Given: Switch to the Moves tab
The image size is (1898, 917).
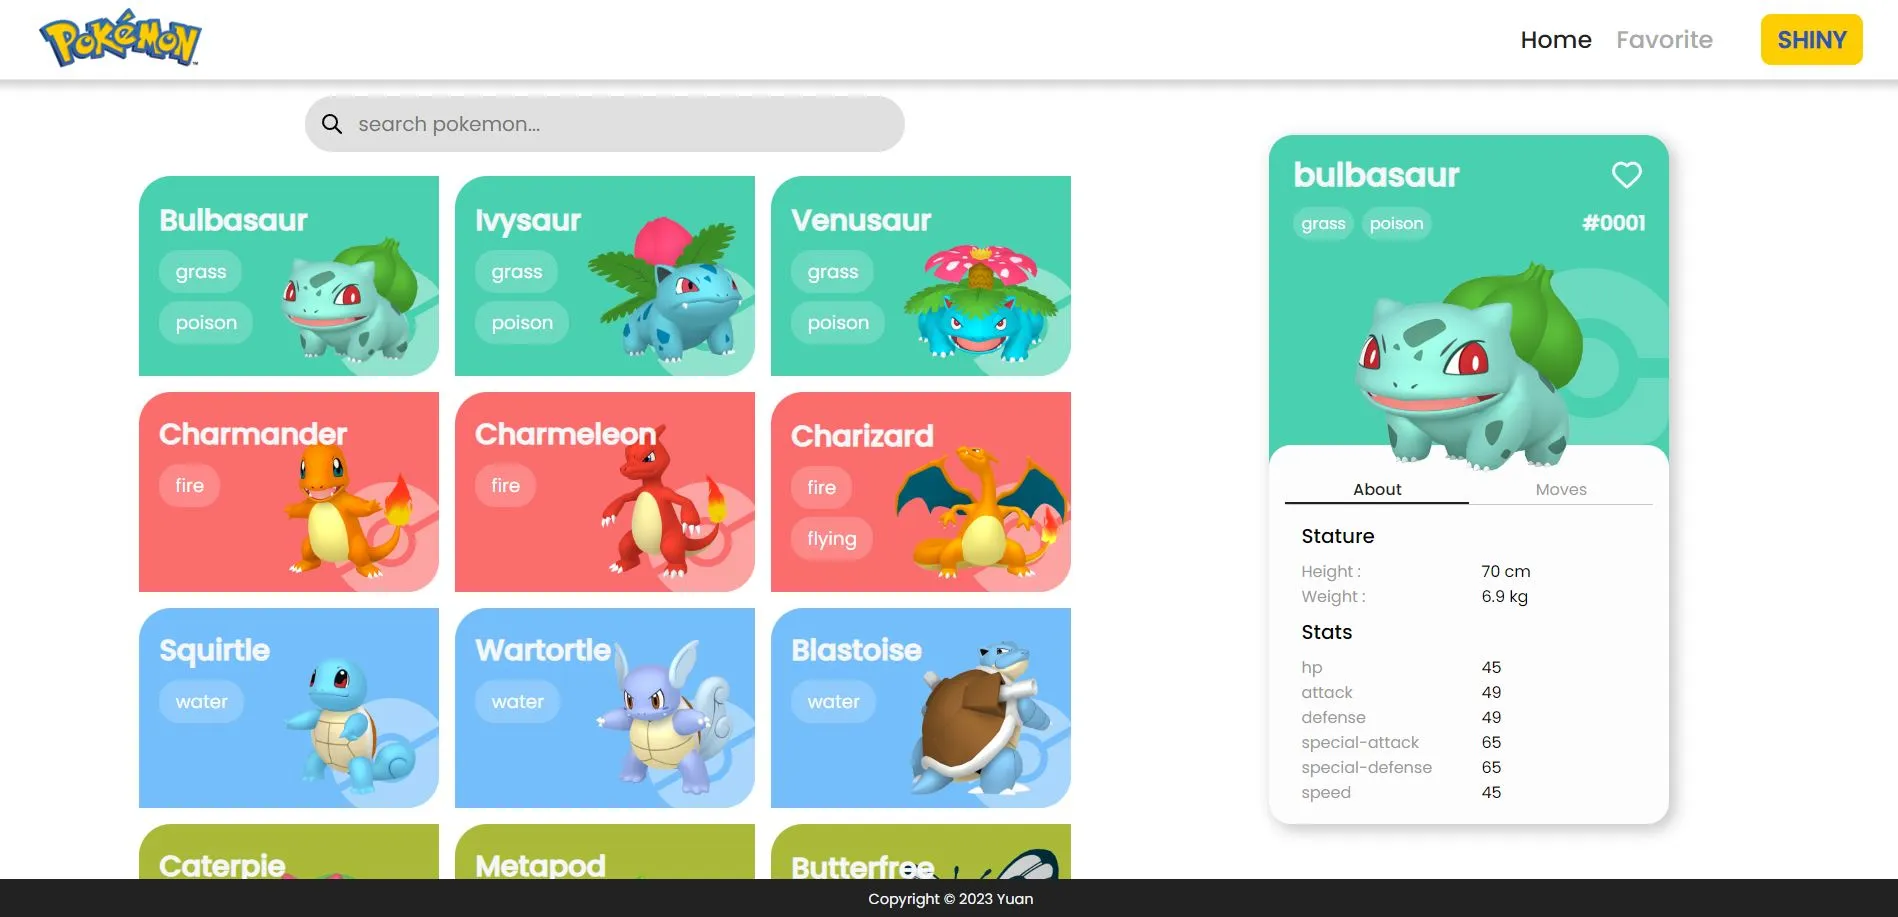Looking at the screenshot, I should (x=1560, y=490).
